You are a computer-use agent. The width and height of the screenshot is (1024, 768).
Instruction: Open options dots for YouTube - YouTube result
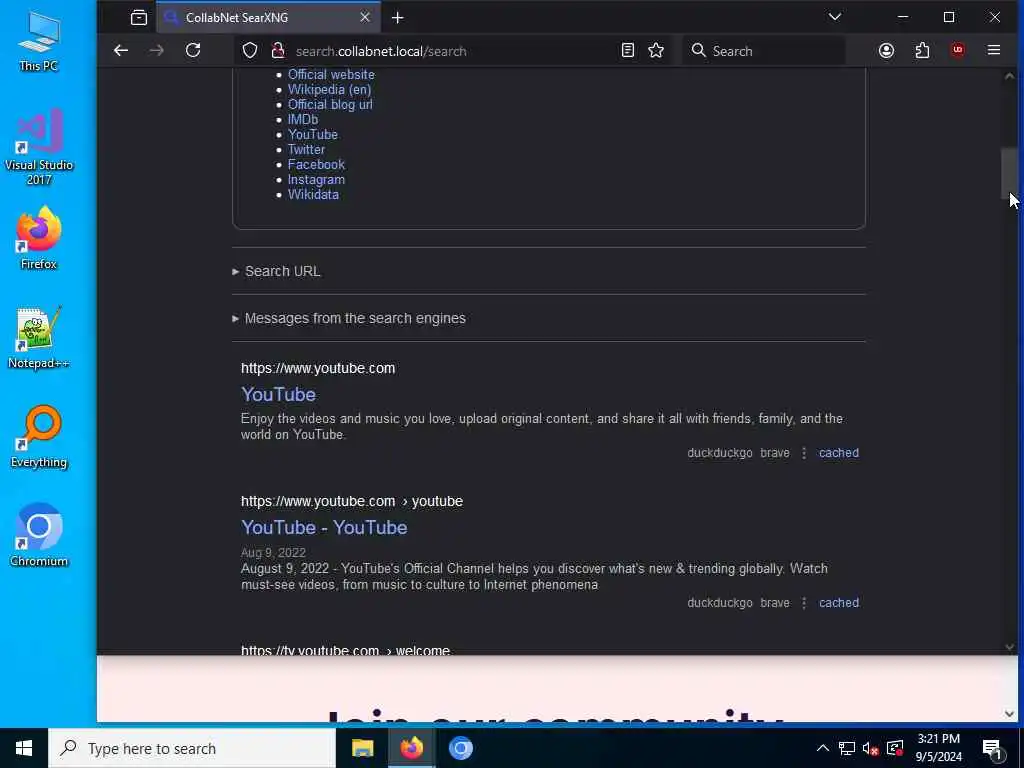point(804,603)
